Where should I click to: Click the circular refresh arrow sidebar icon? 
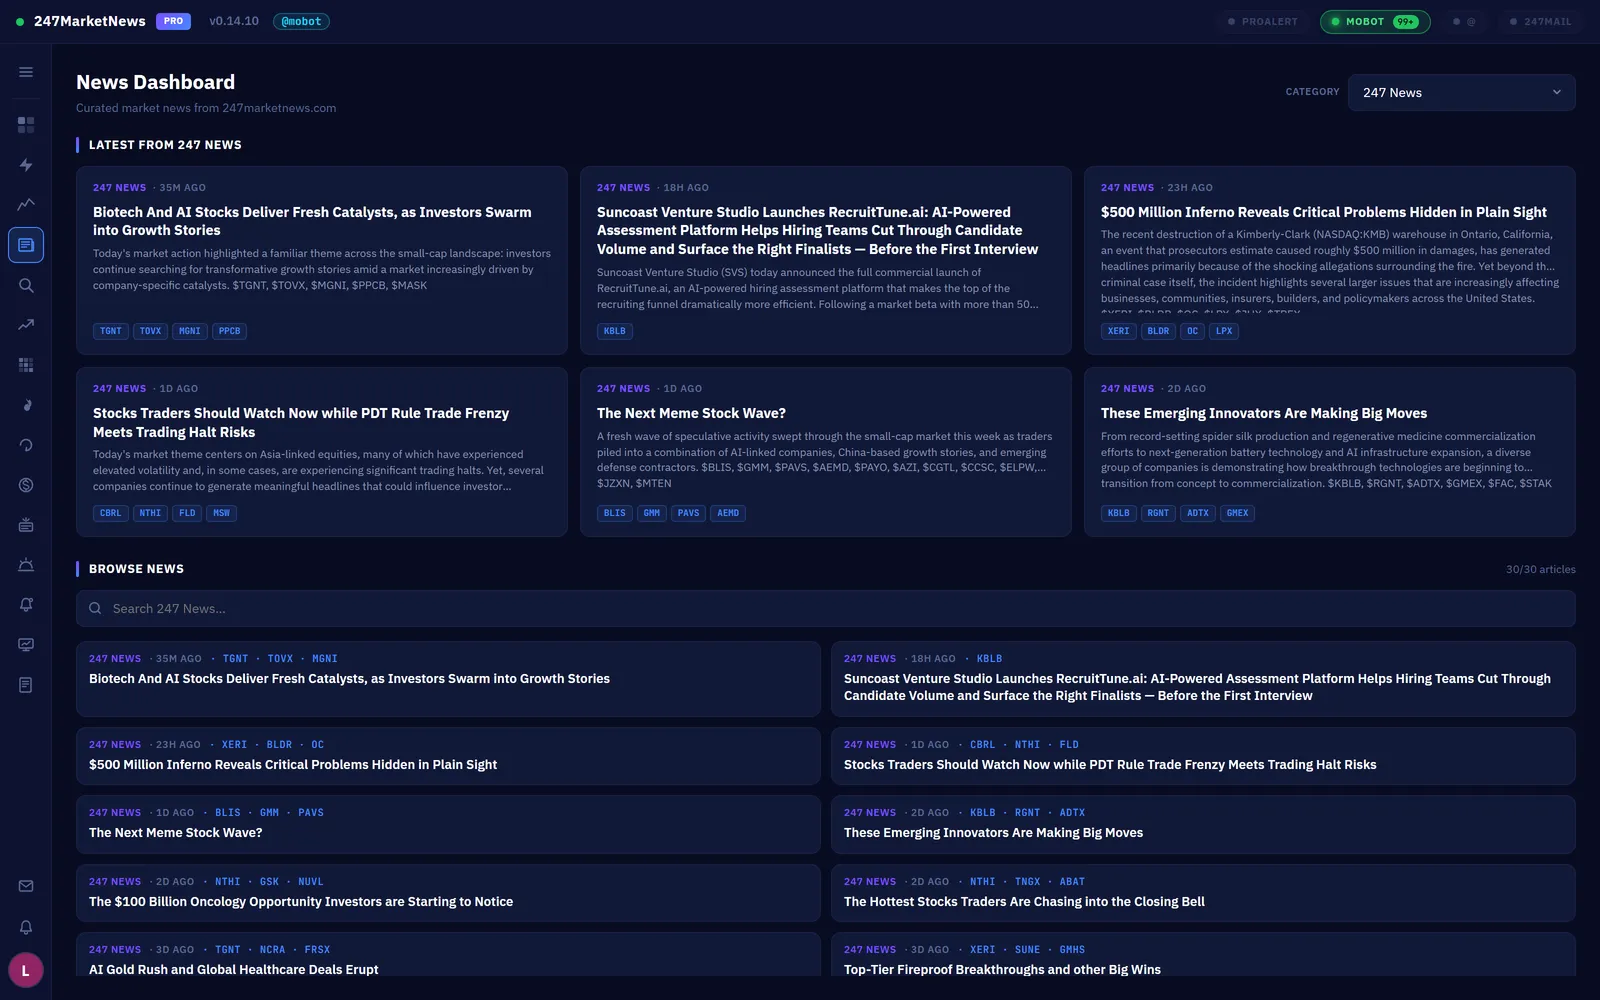(26, 445)
